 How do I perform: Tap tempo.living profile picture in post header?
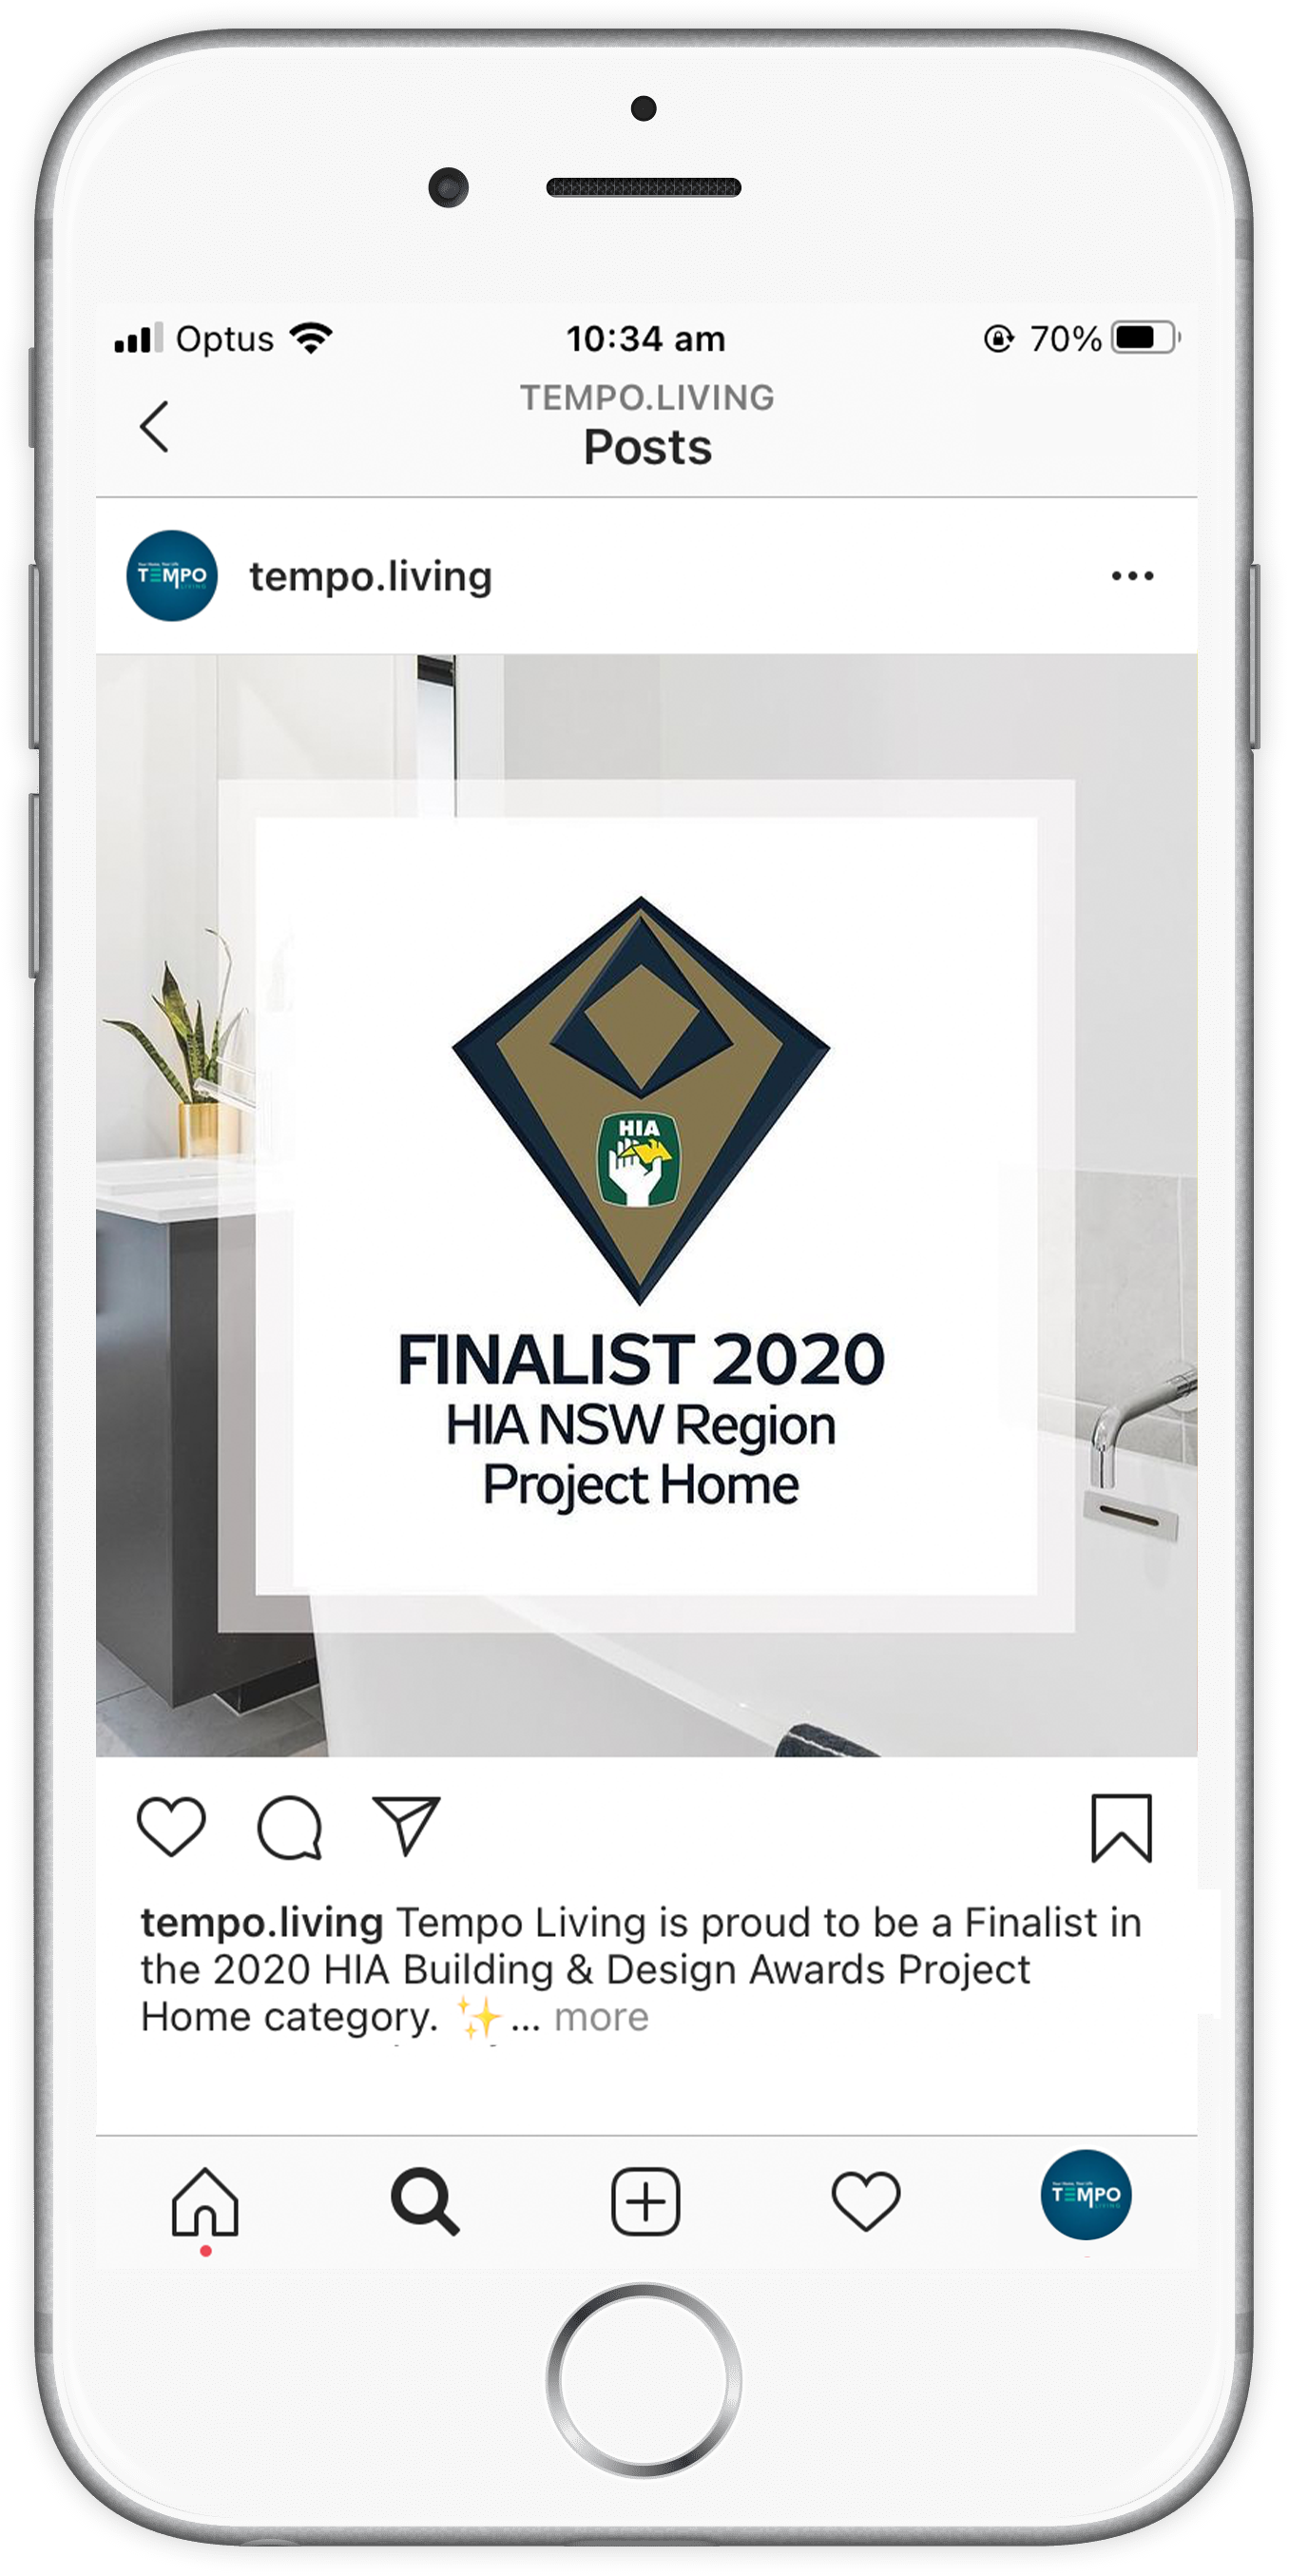[172, 576]
